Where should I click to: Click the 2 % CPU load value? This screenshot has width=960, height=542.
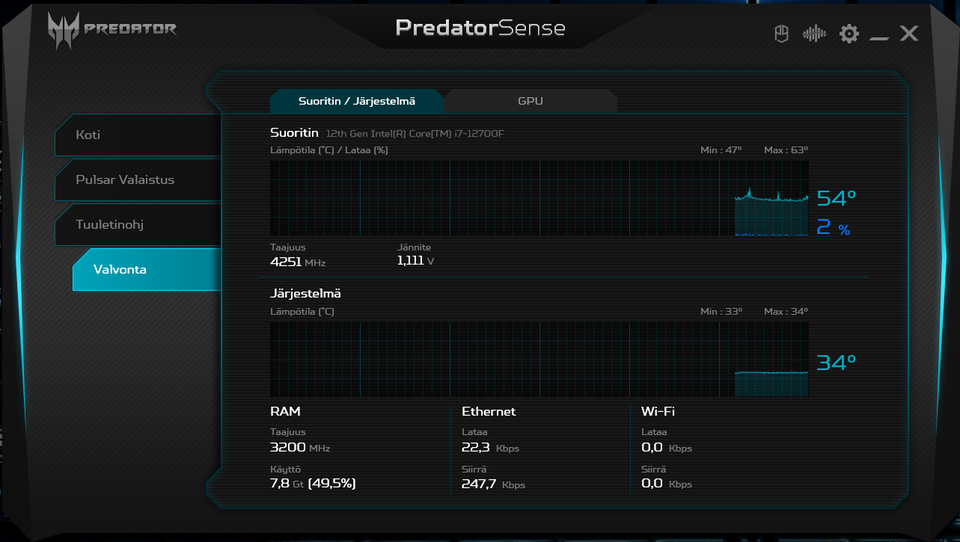832,229
